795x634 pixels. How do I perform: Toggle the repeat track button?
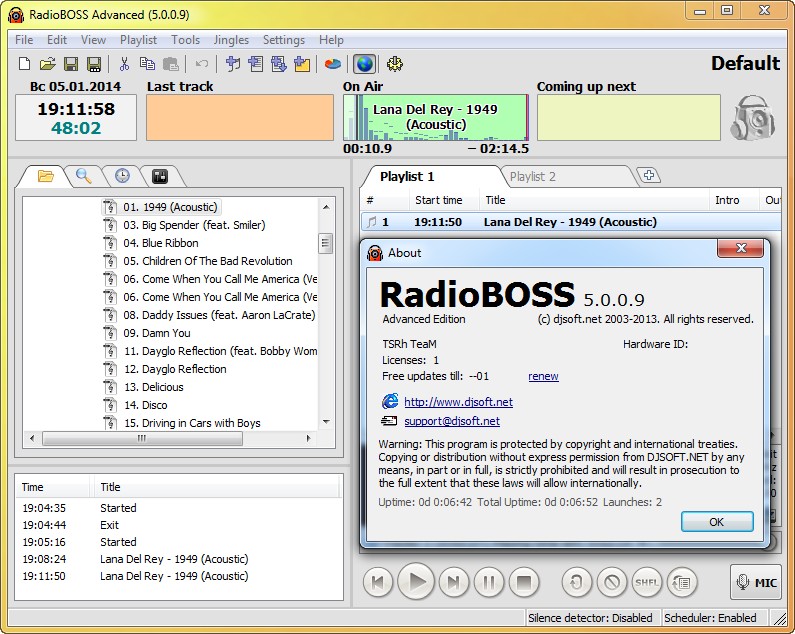577,581
